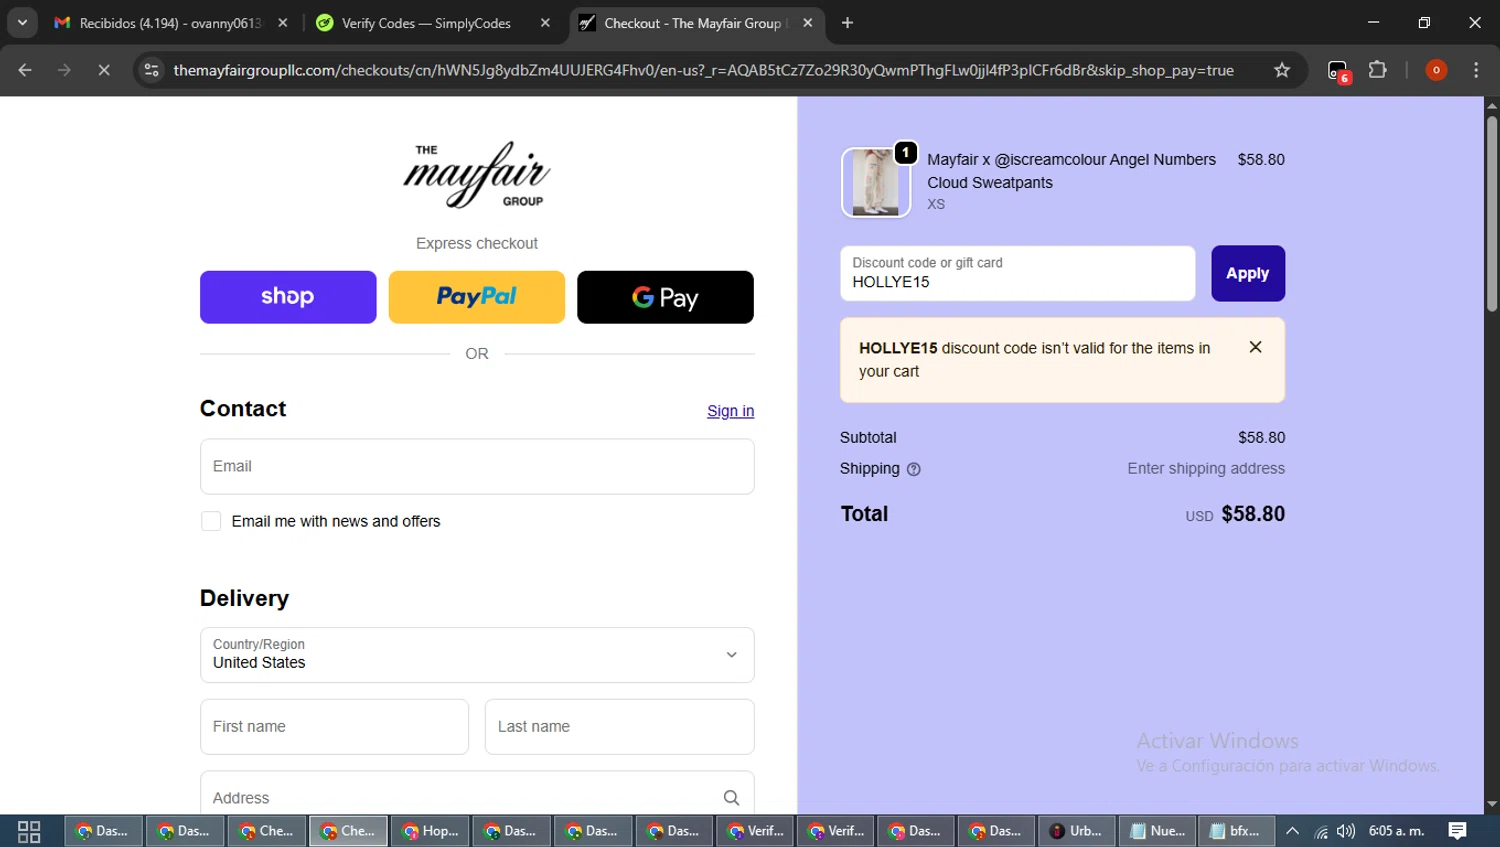1500x847 pixels.
Task: Show hidden system tray icons
Action: point(1292,831)
